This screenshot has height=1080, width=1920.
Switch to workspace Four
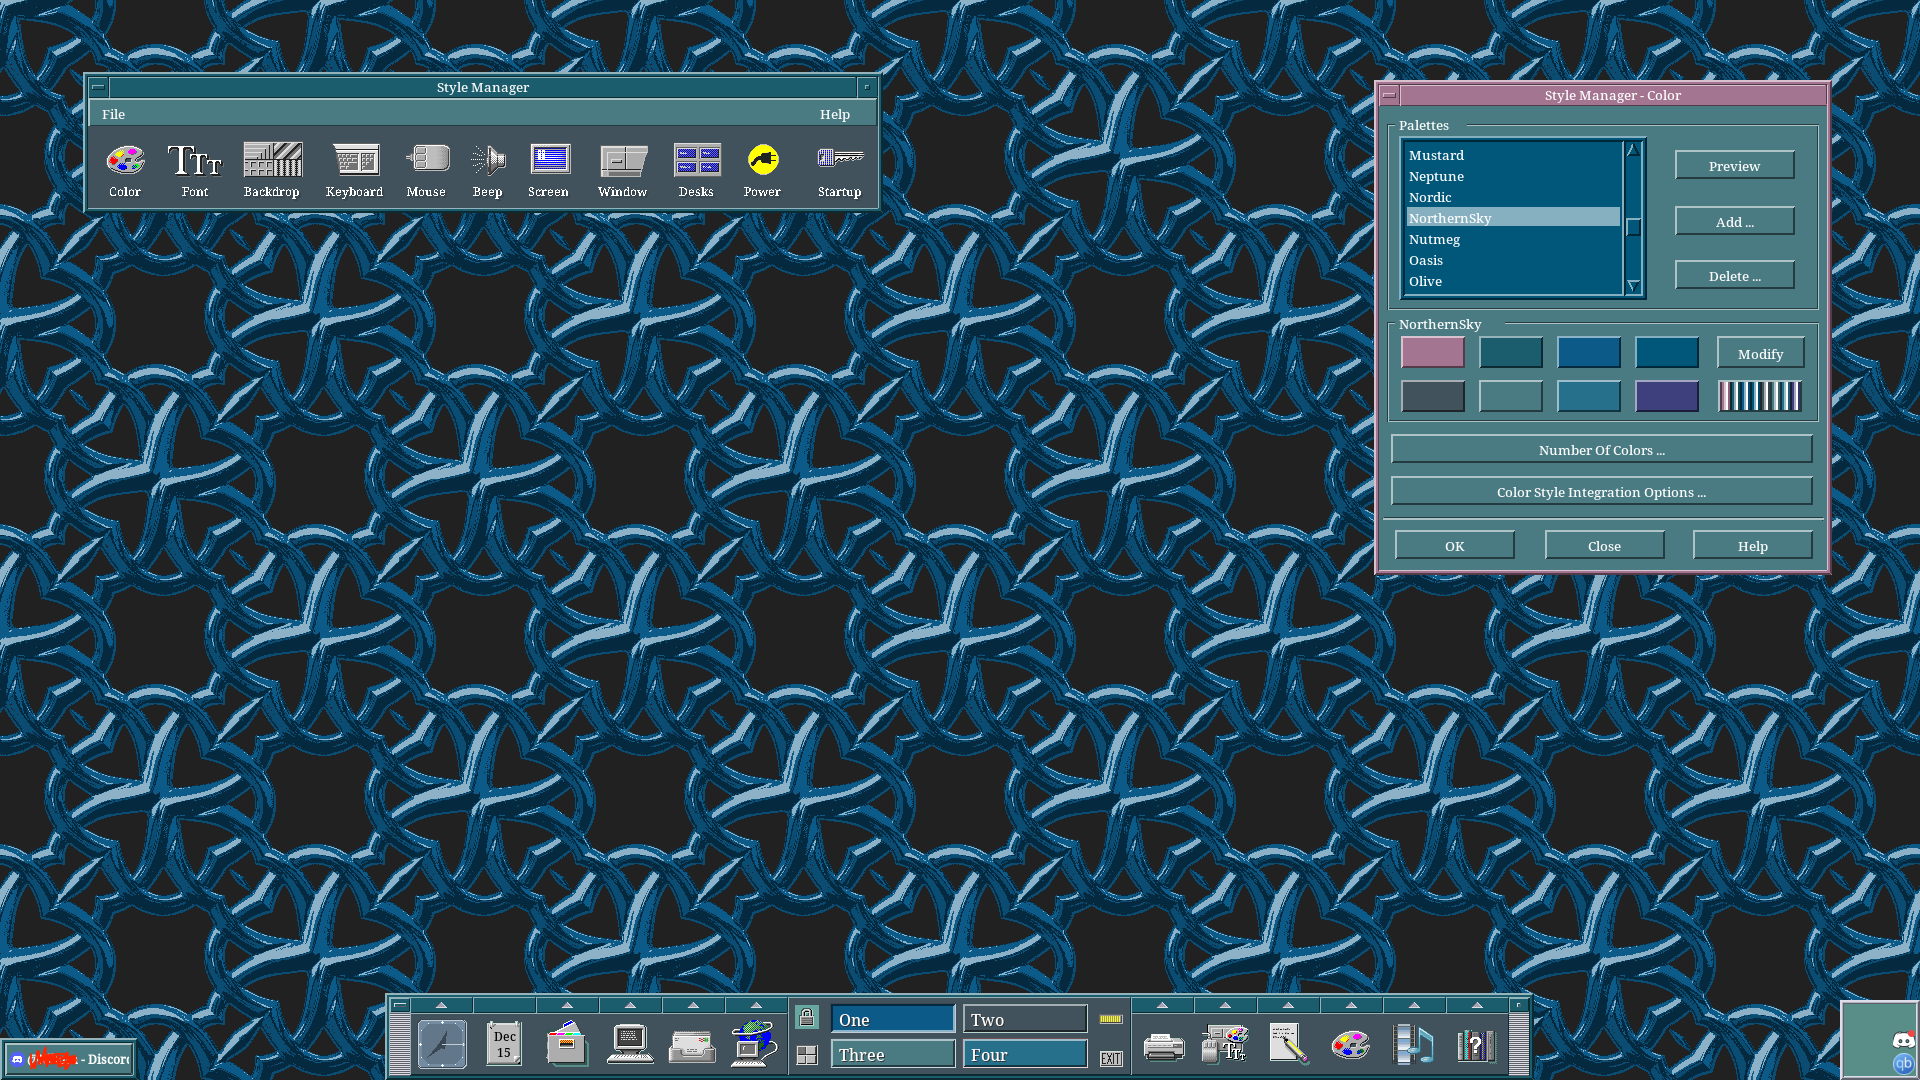[1025, 1054]
